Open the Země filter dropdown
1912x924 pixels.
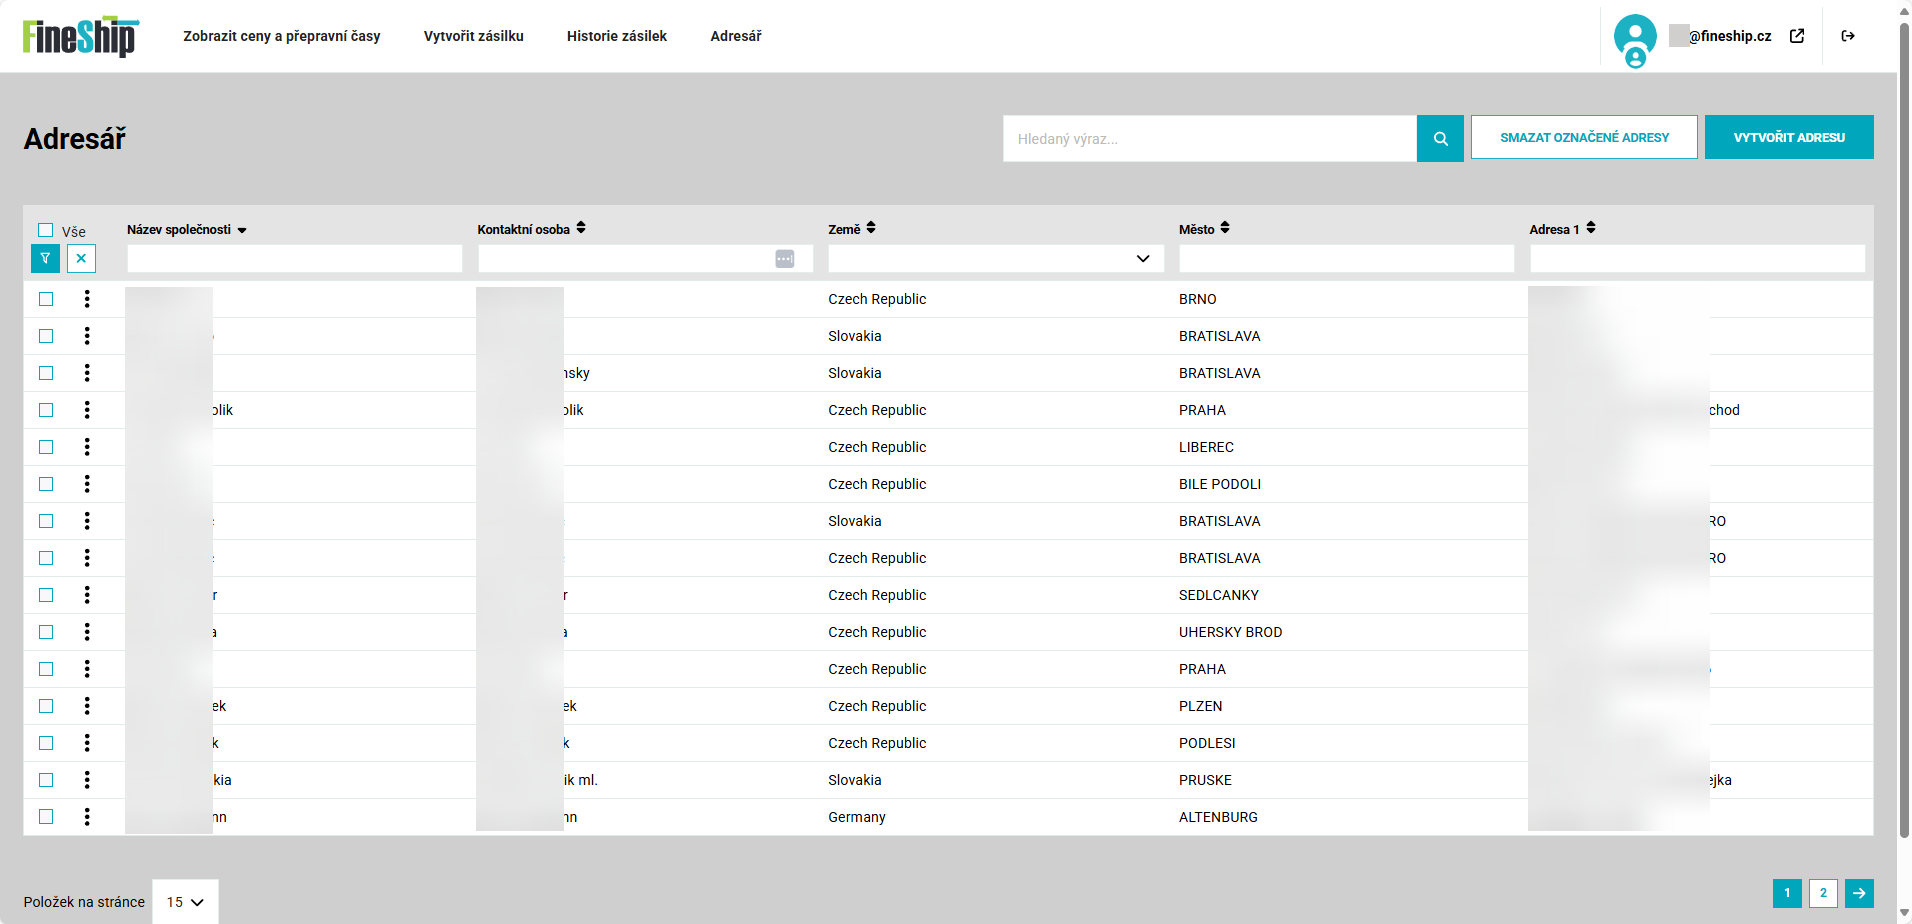(995, 259)
